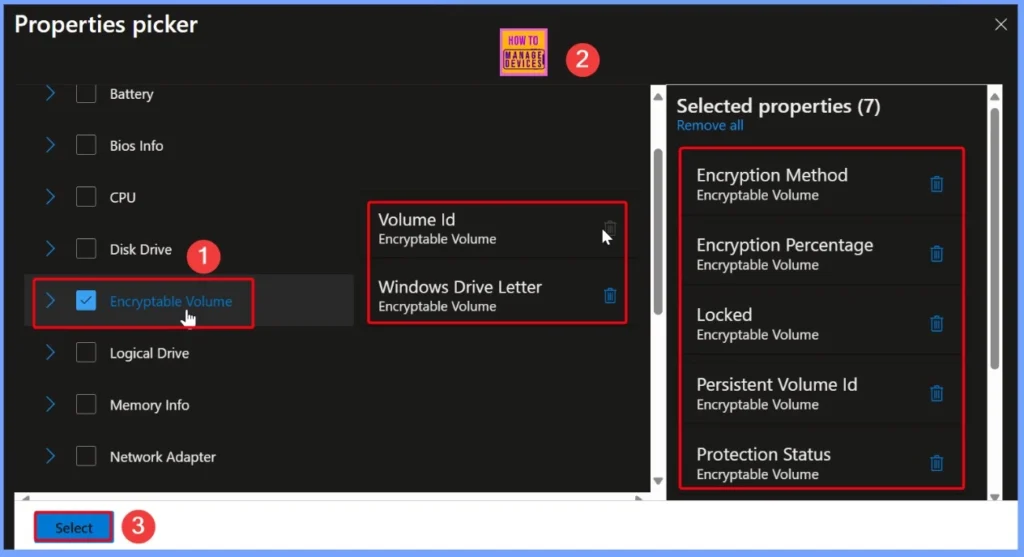Check the Battery checkbox
The image size is (1024, 557).
(86, 93)
